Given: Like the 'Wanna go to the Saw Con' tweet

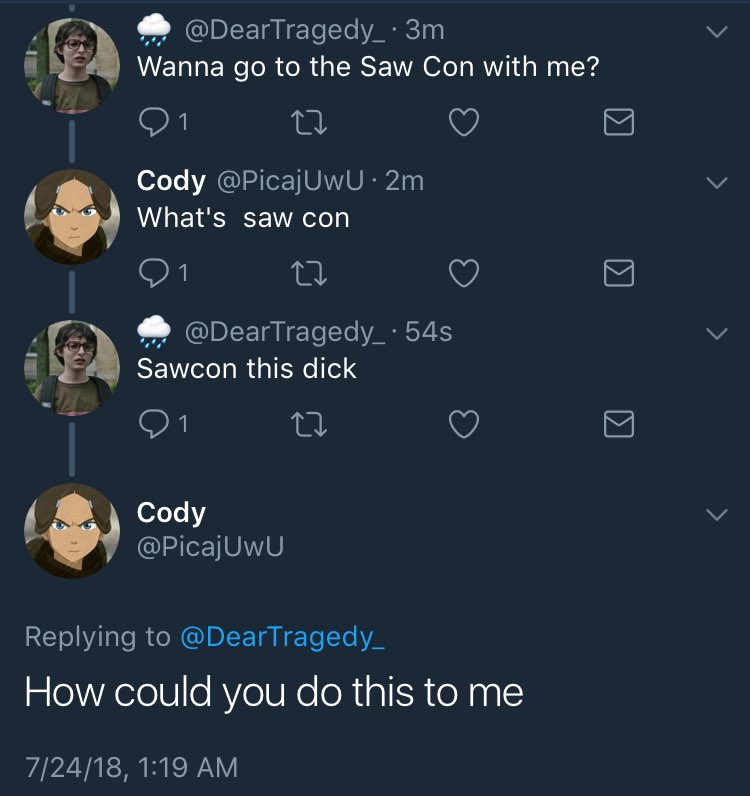Looking at the screenshot, I should tap(463, 122).
